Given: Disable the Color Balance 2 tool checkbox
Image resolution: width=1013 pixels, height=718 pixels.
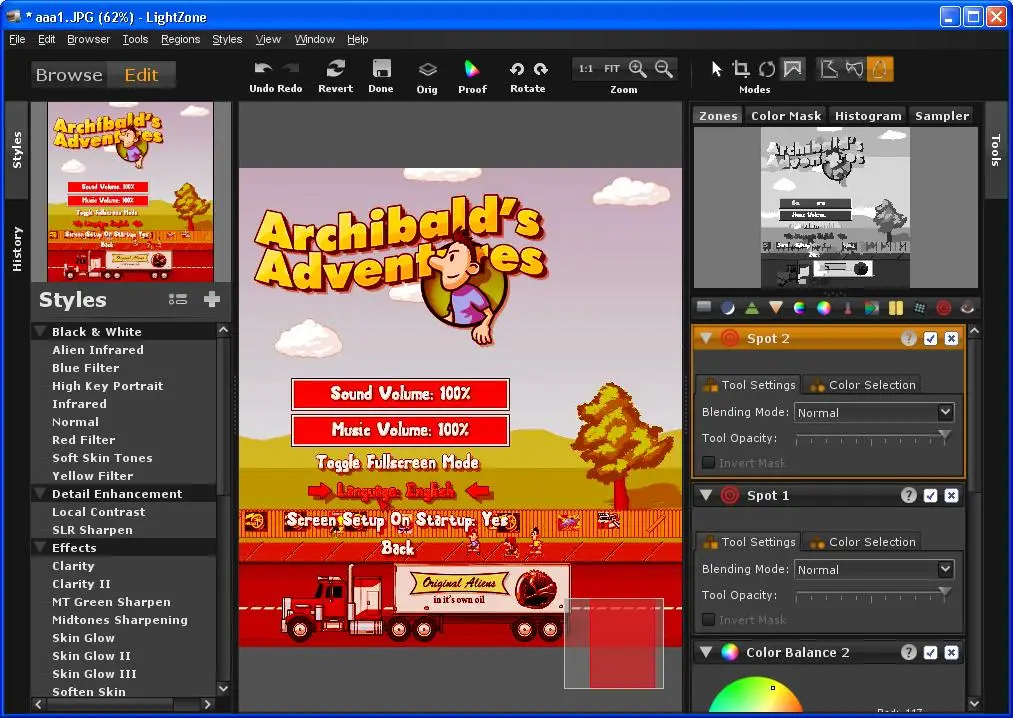Looking at the screenshot, I should 930,653.
